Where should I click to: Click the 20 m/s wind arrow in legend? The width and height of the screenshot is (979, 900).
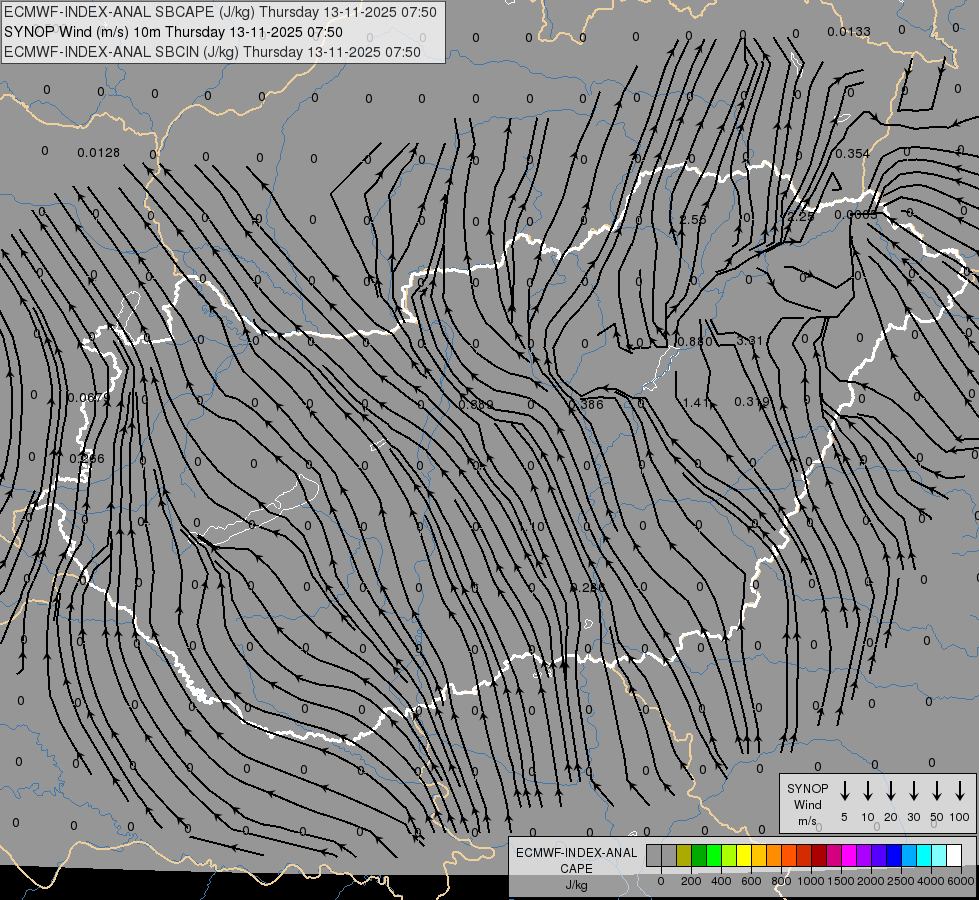pyautogui.click(x=890, y=791)
